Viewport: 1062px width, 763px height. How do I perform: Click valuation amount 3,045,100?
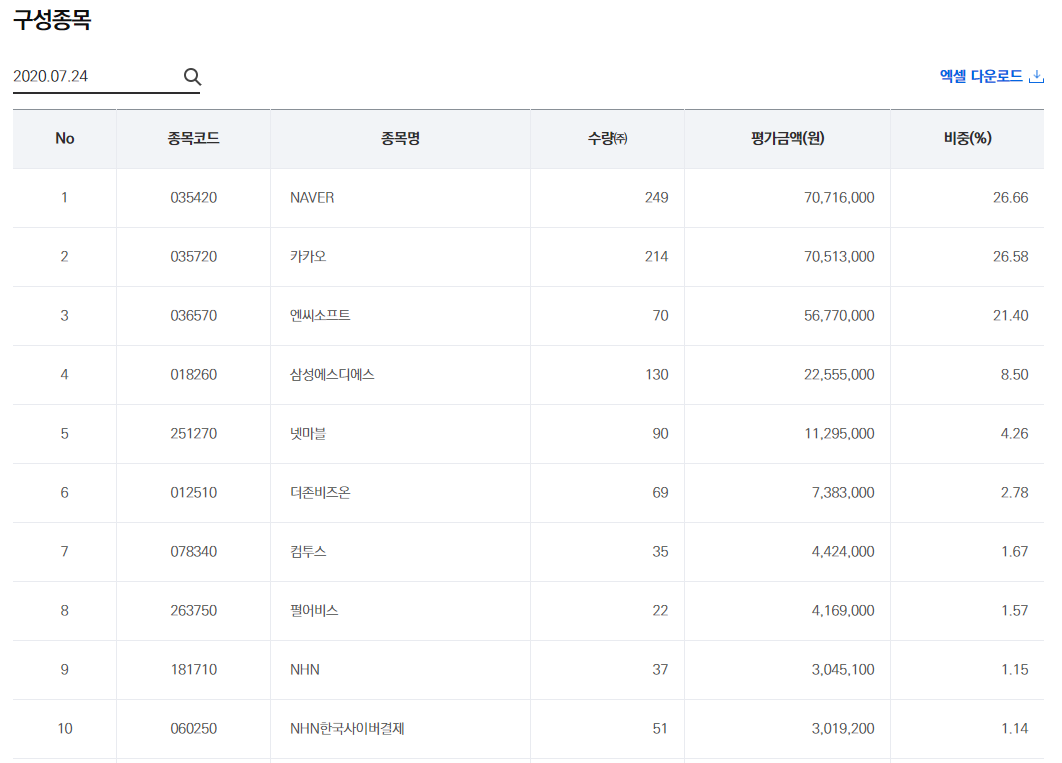(843, 670)
